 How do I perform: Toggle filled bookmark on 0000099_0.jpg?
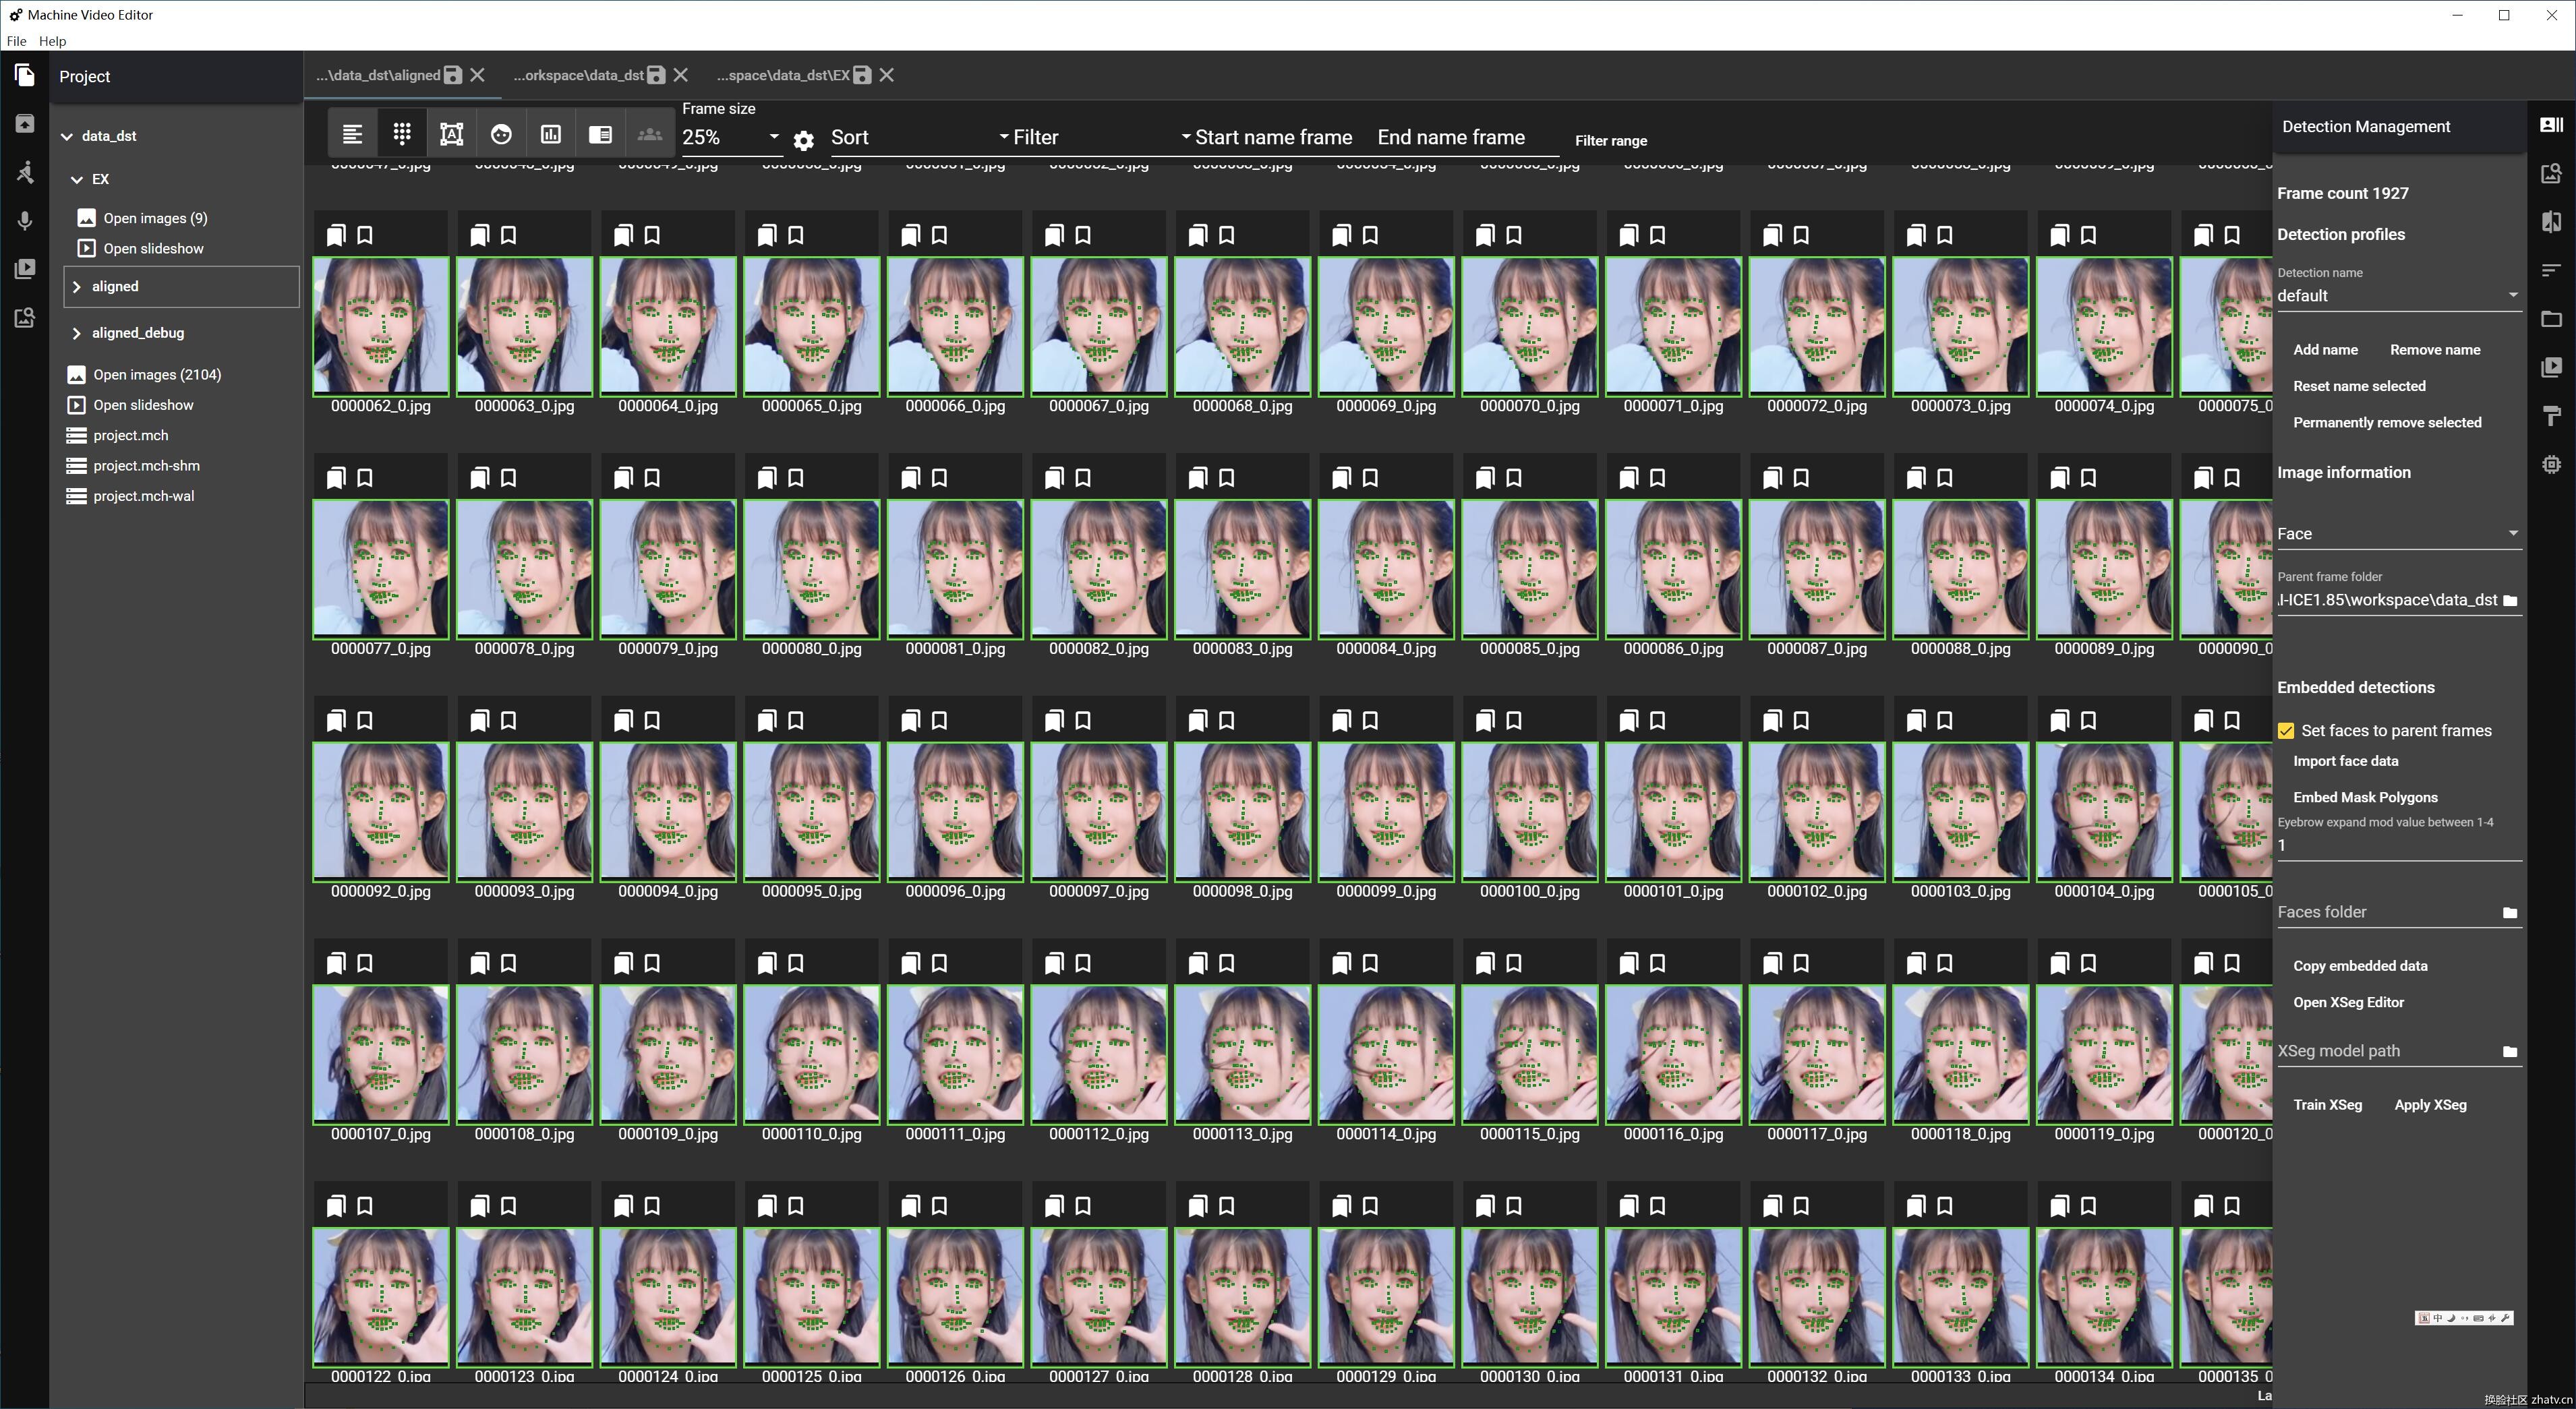pos(1342,721)
